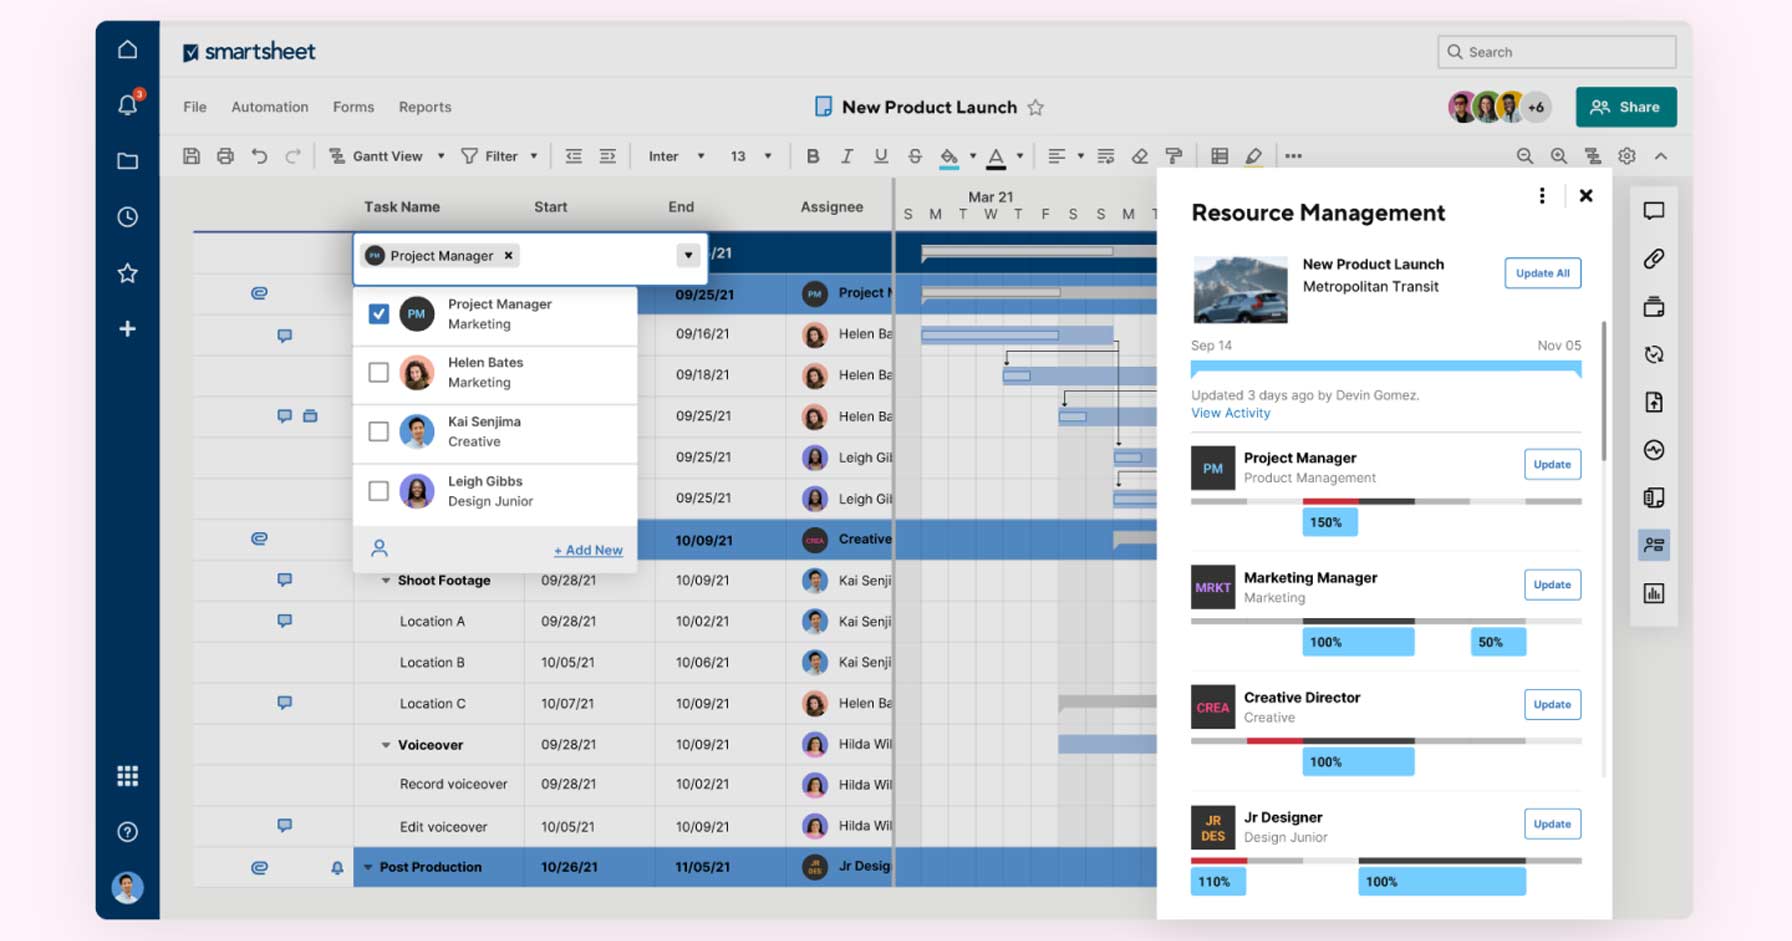The height and width of the screenshot is (941, 1792).
Task: Check the Kai Senjima checkbox
Action: [x=378, y=431]
